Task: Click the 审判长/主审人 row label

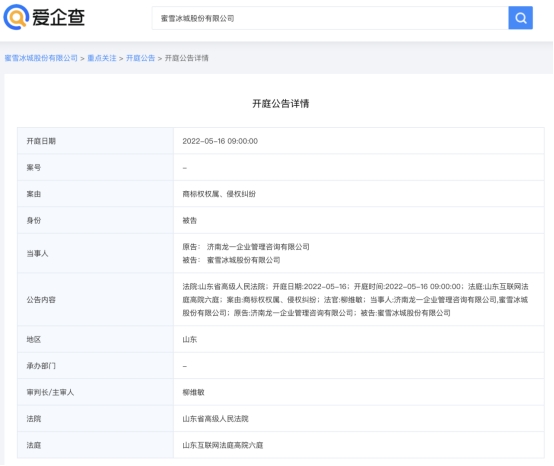Action: (x=50, y=392)
